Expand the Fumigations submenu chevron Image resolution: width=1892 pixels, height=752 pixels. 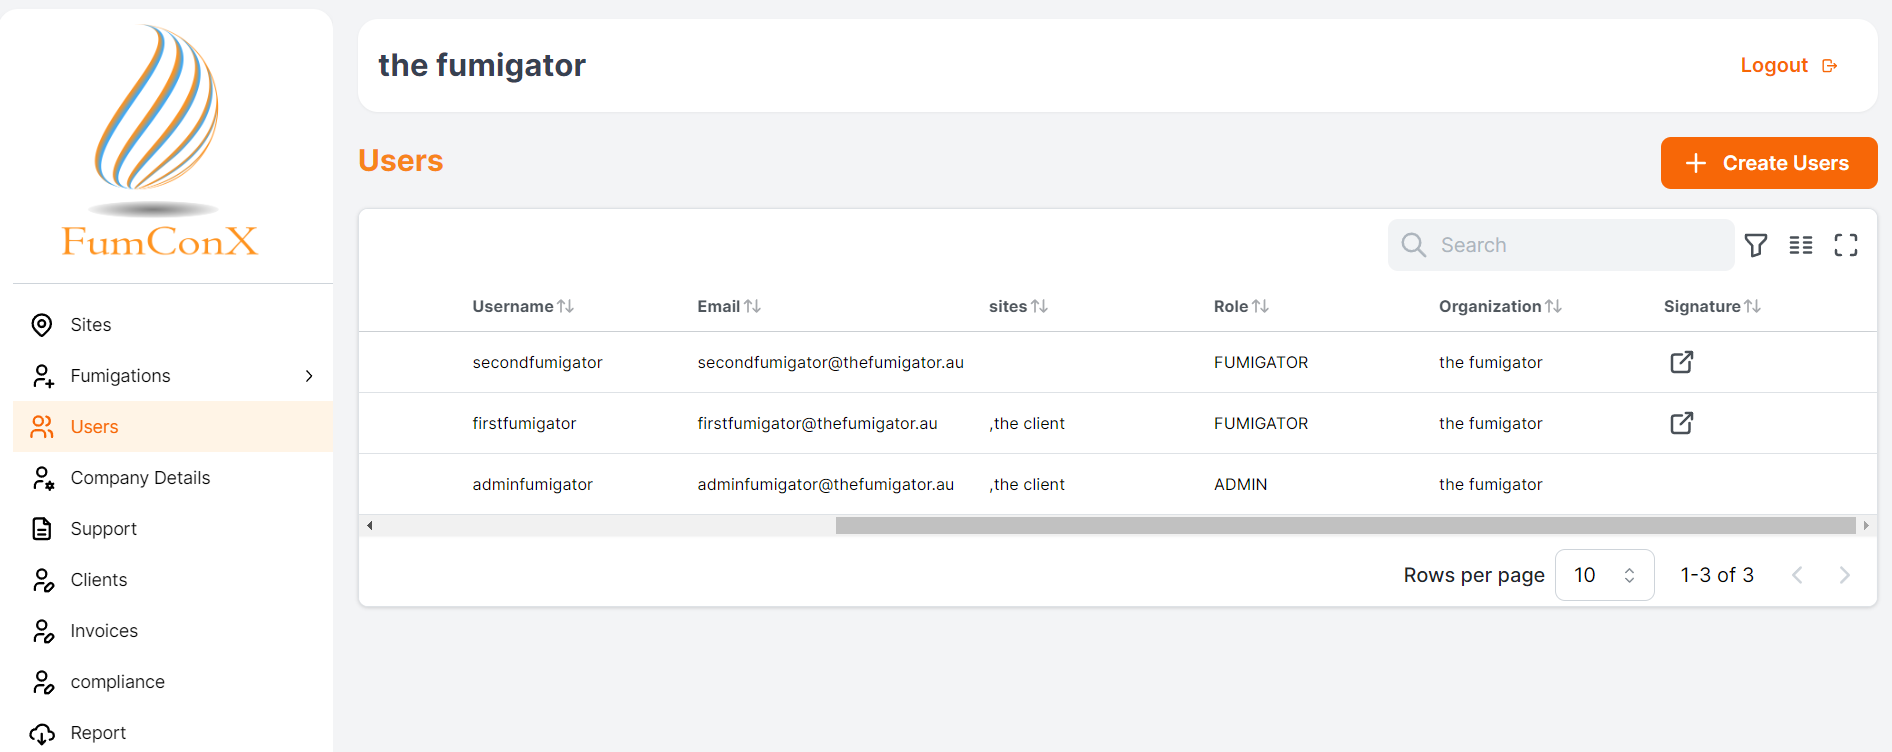309,376
